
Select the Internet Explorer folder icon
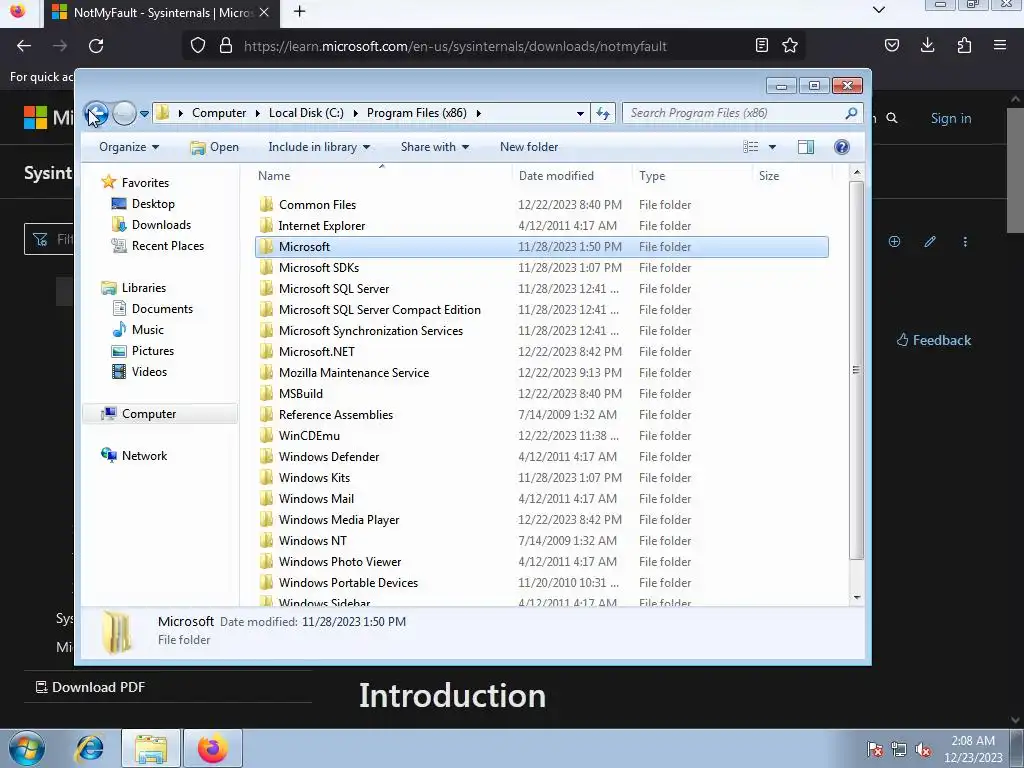click(266, 225)
